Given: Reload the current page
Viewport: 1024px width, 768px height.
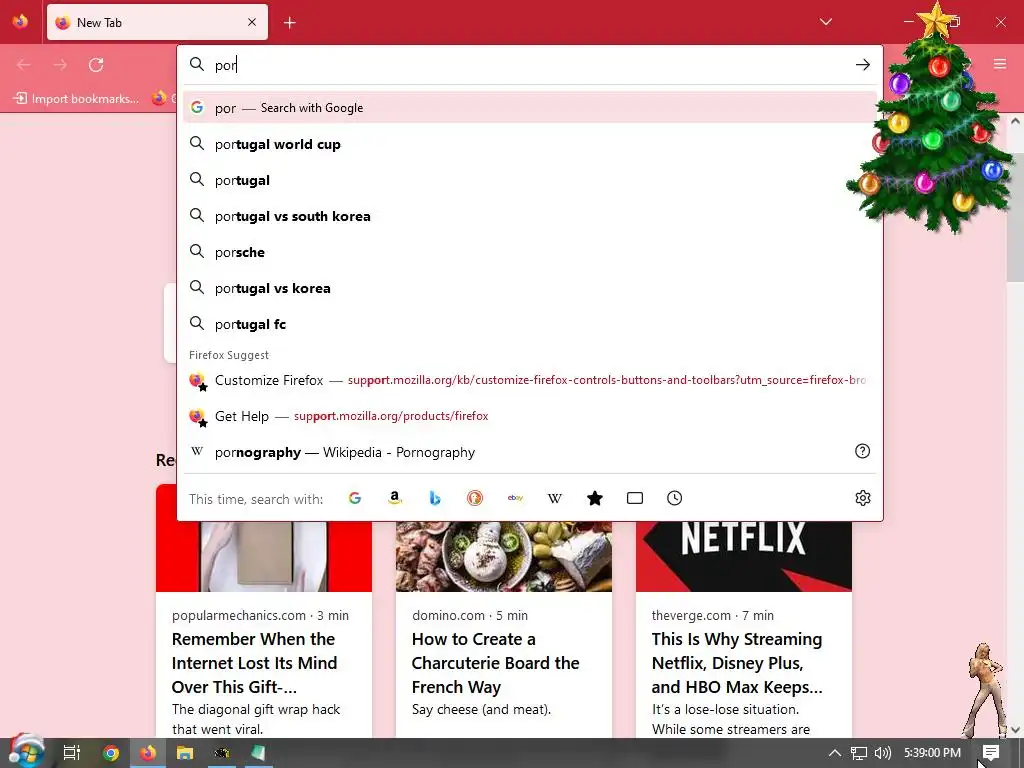Looking at the screenshot, I should pos(96,65).
